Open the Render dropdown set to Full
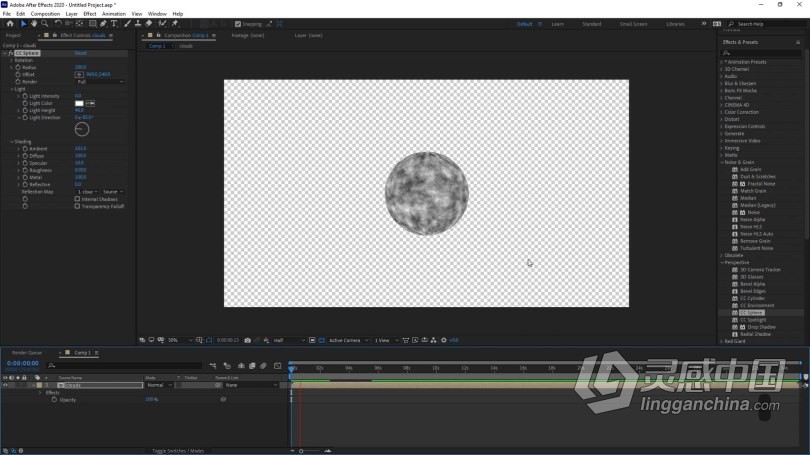This screenshot has height=455, width=810. tap(100, 82)
